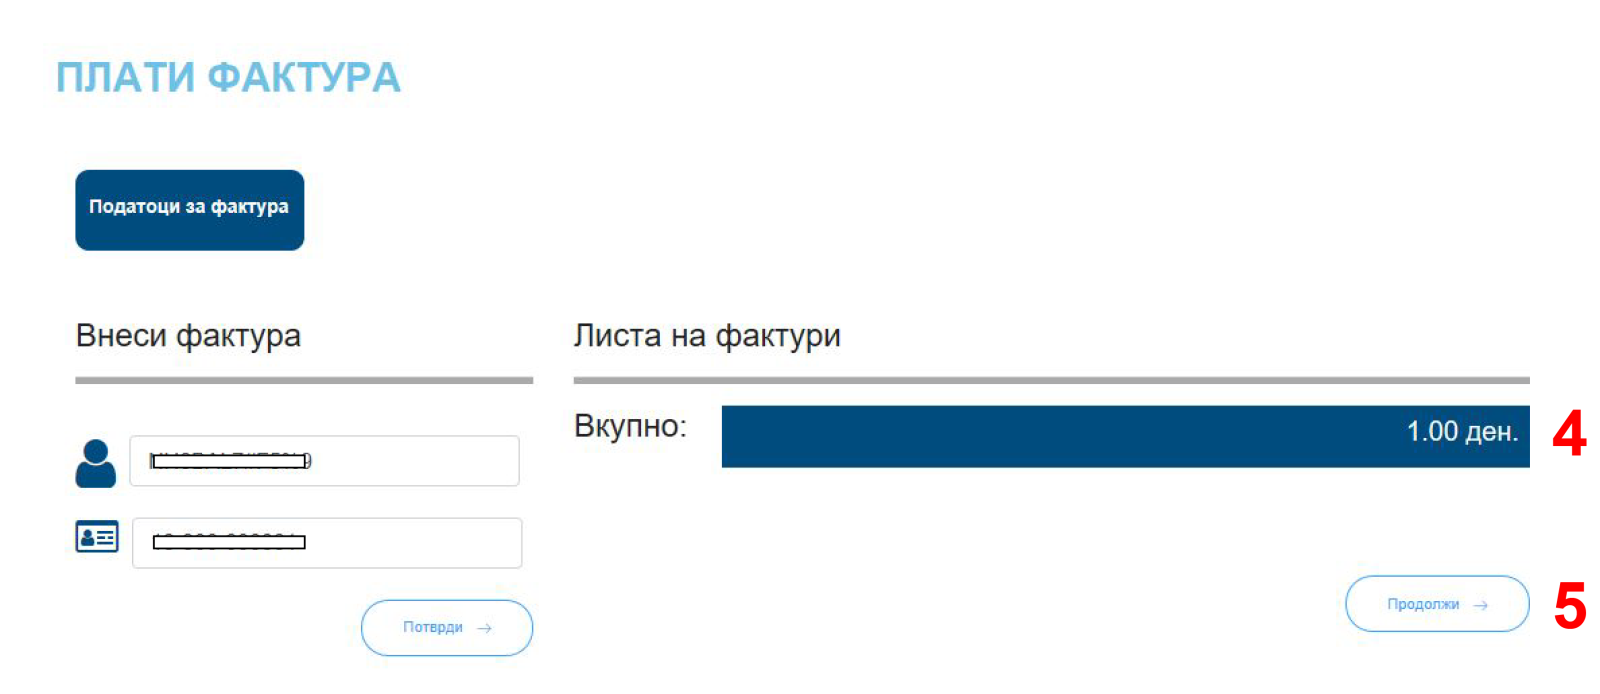Focus the input field beside the ID card icon
Image resolution: width=1600 pixels, height=694 pixels.
327,543
